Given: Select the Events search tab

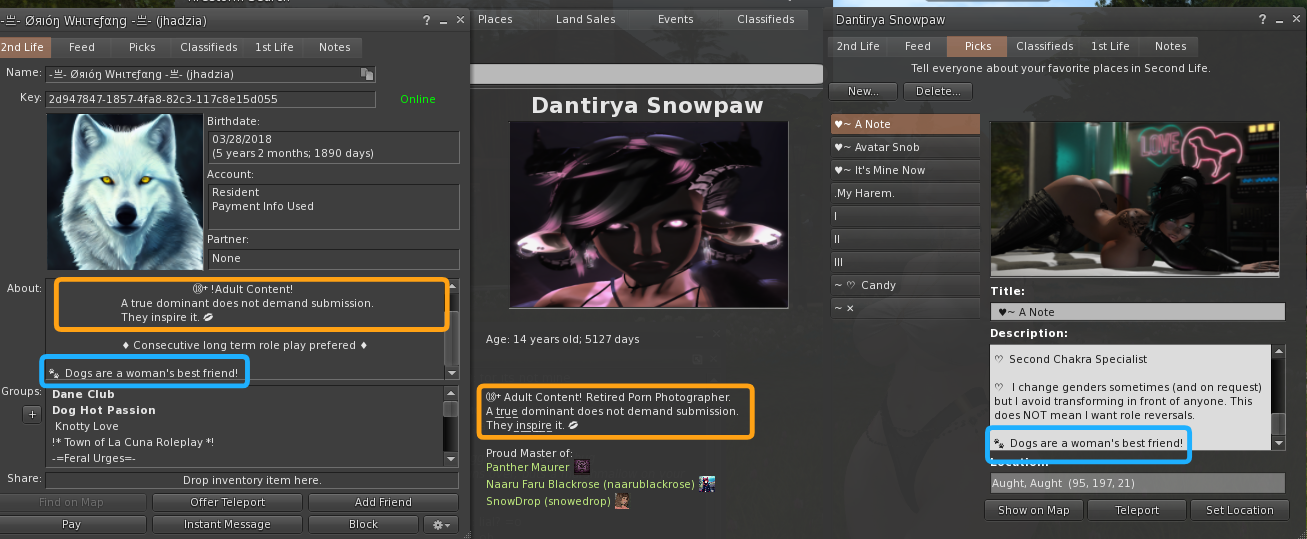Looking at the screenshot, I should 676,19.
